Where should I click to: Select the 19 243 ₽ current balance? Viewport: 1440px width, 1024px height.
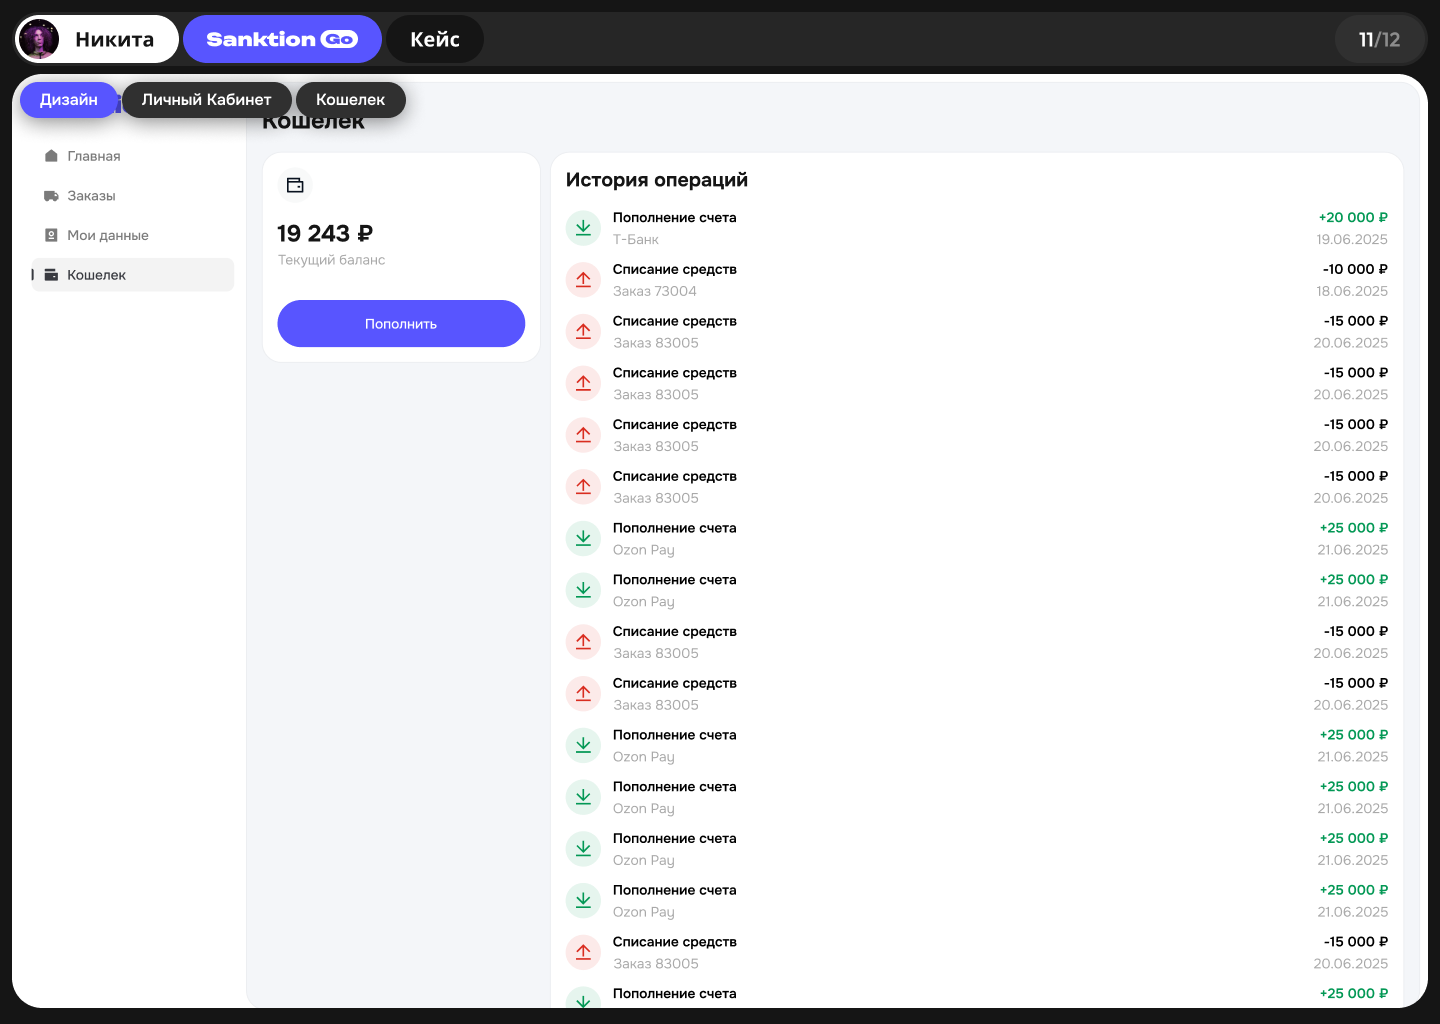pos(324,233)
